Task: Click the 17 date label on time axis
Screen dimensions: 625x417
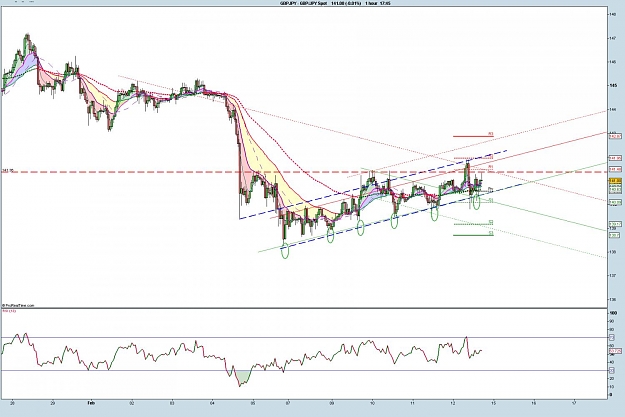Action: 574,403
